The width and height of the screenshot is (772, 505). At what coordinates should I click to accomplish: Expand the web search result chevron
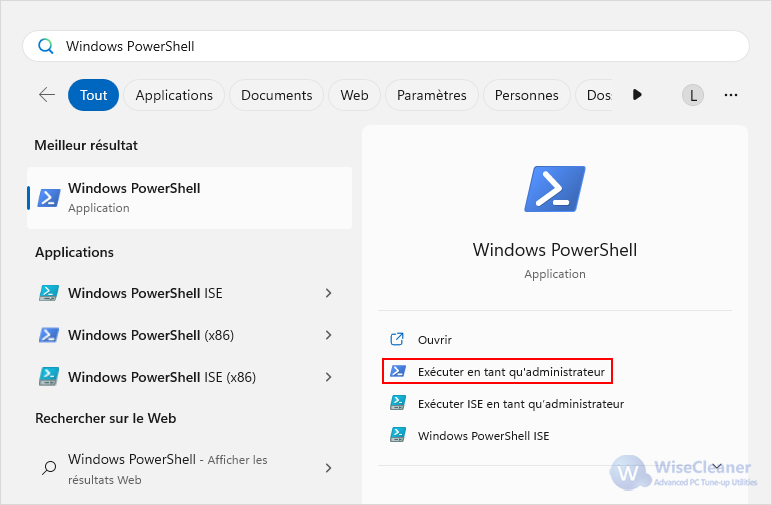point(328,468)
